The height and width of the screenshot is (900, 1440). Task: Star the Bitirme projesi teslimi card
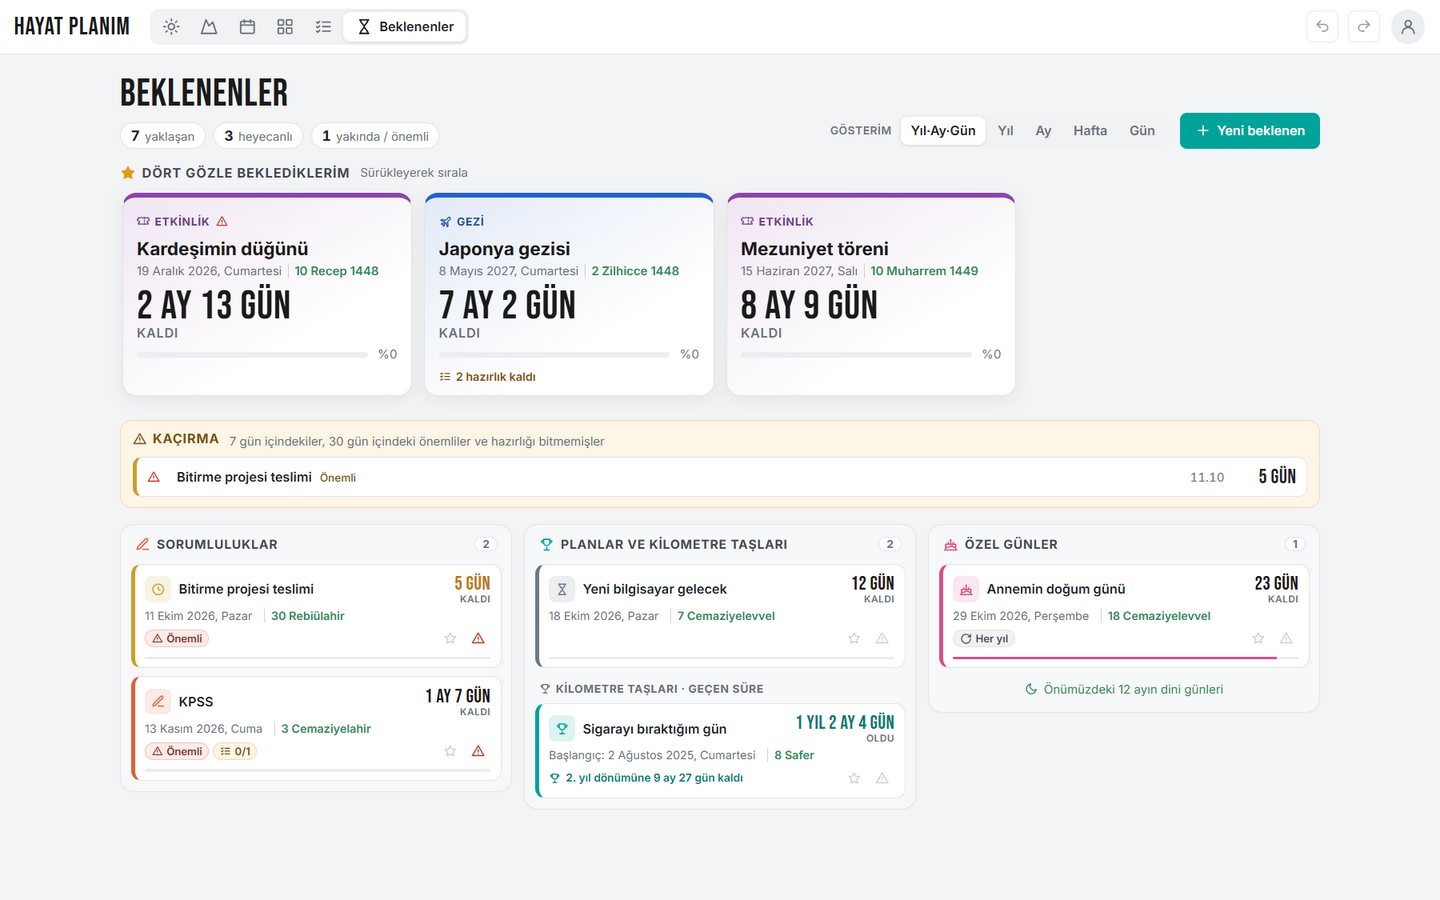click(450, 638)
